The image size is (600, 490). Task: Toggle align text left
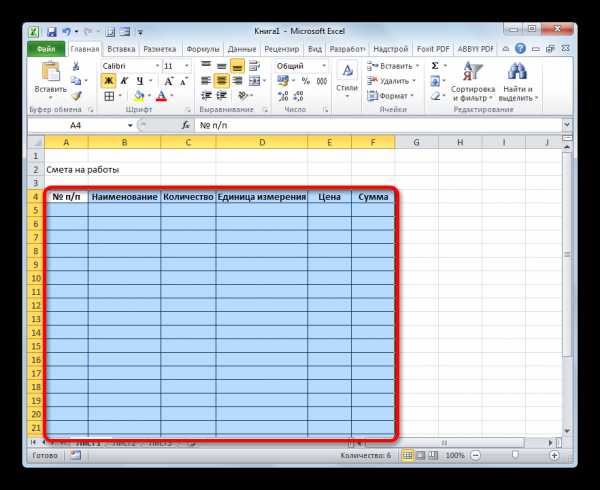(x=206, y=81)
